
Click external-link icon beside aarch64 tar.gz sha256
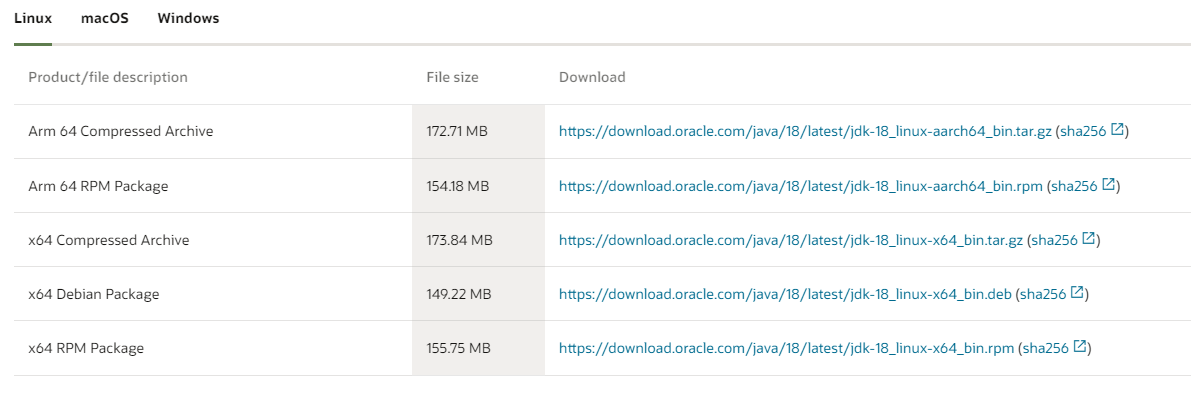click(1118, 130)
